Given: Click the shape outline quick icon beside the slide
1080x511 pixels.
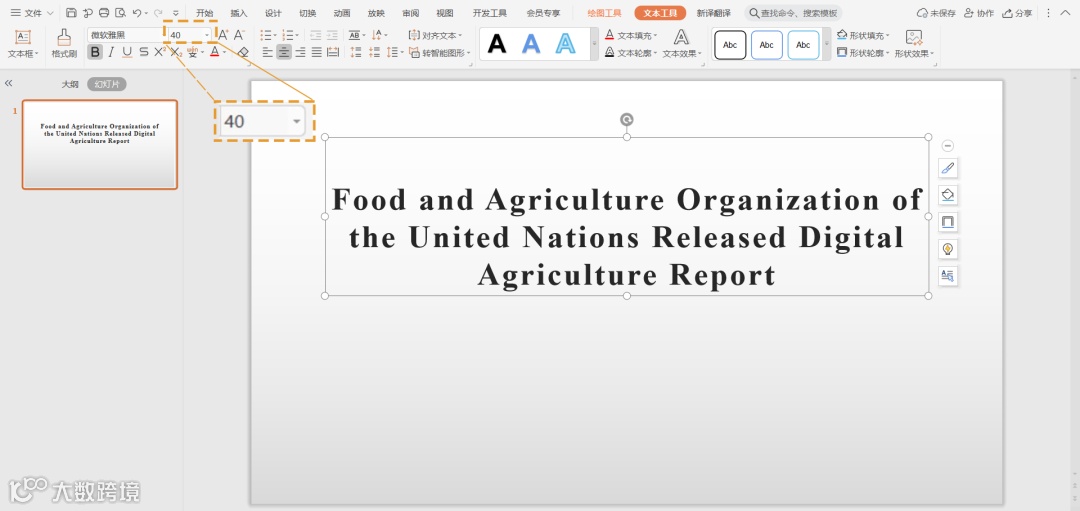Looking at the screenshot, I should point(948,222).
